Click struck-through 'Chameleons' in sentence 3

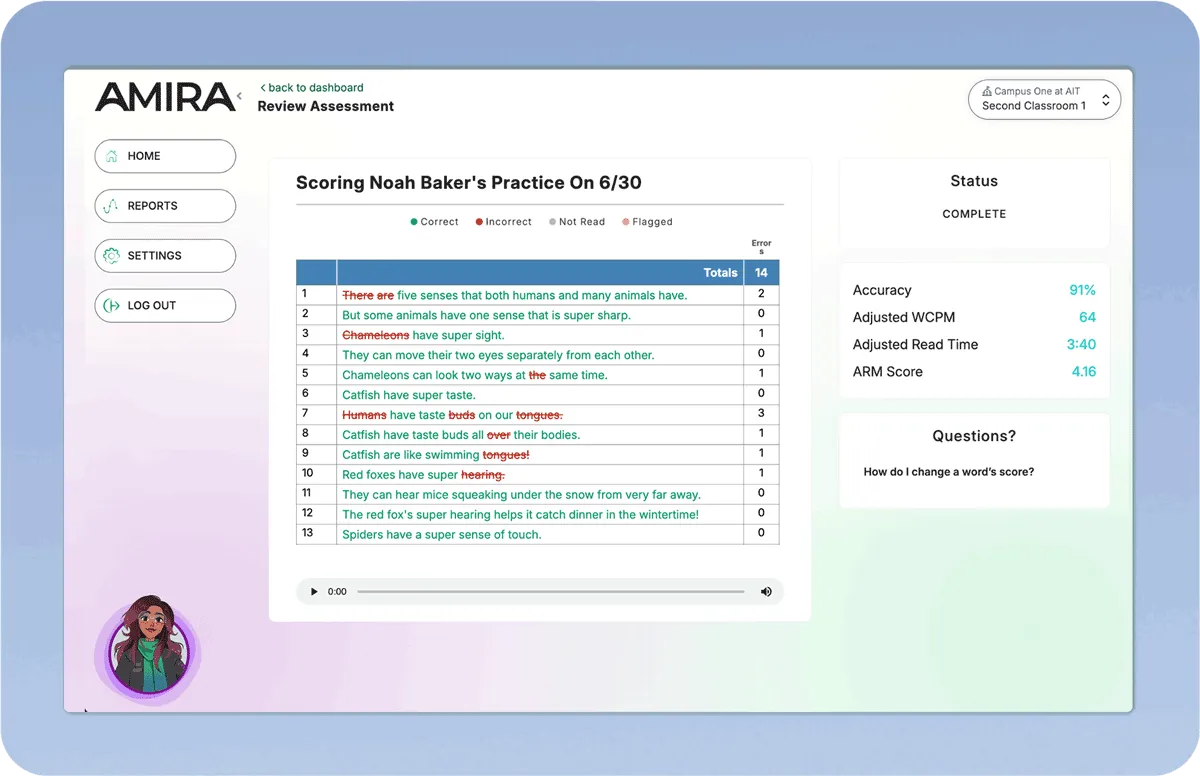pos(376,335)
